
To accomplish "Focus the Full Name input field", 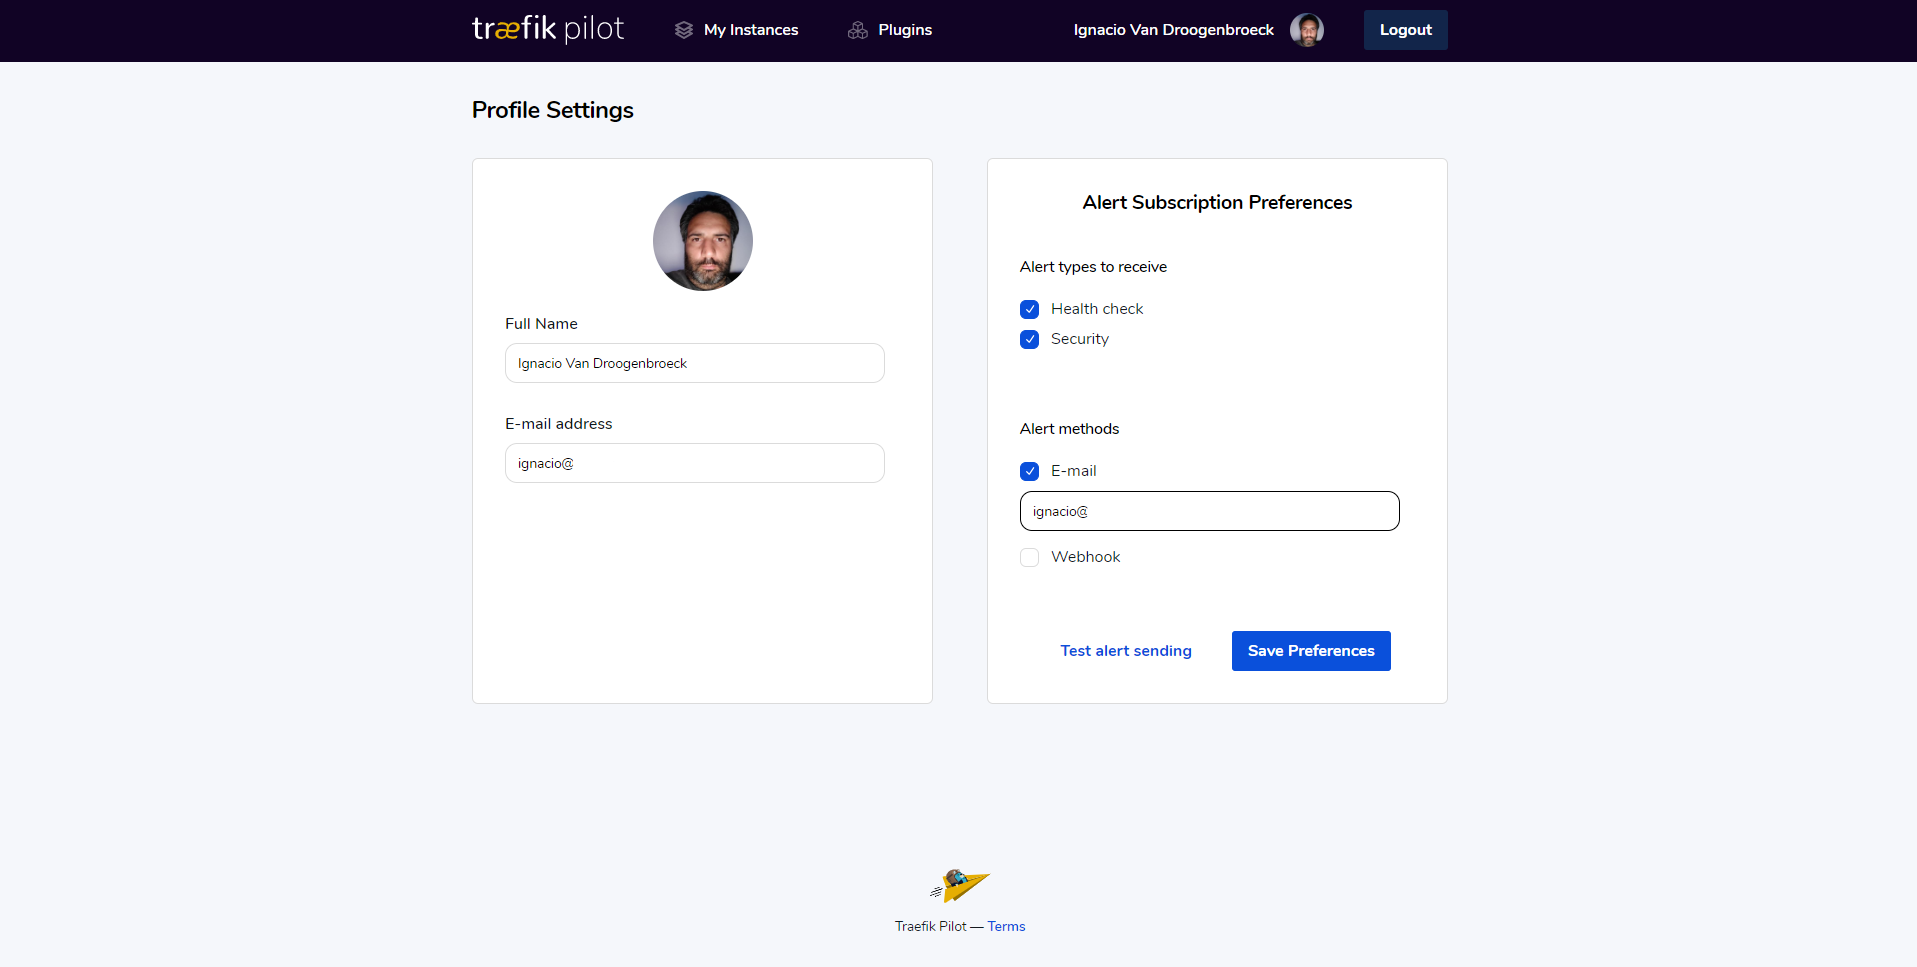I will (x=695, y=363).
